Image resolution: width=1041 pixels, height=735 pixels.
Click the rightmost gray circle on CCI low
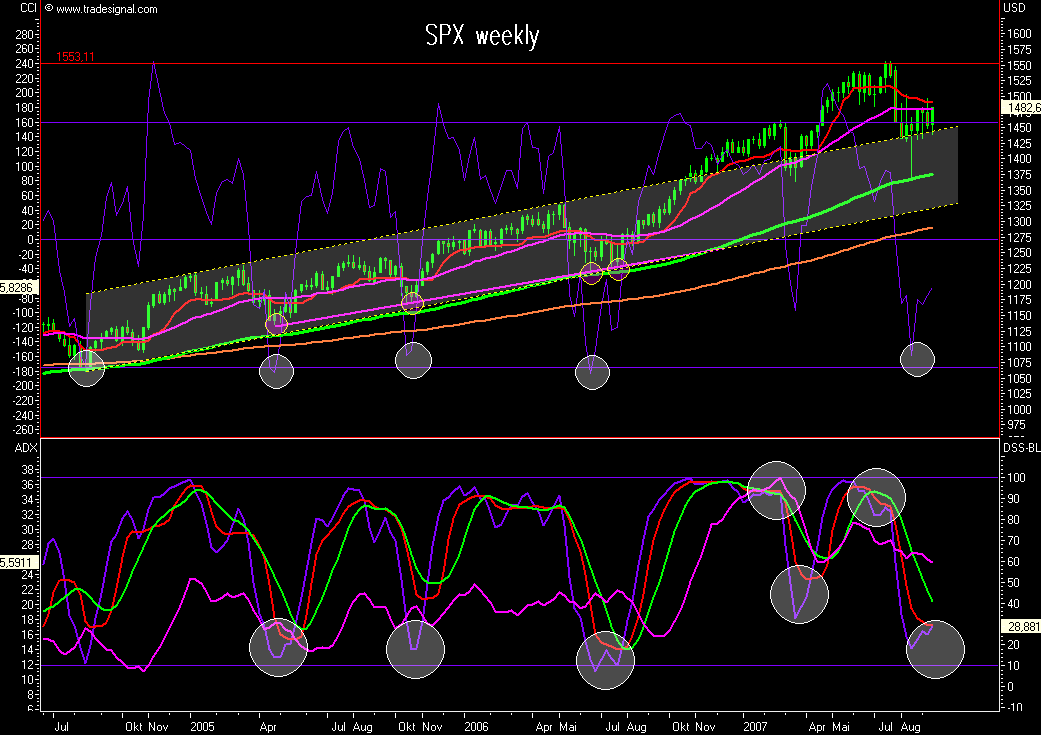point(916,359)
